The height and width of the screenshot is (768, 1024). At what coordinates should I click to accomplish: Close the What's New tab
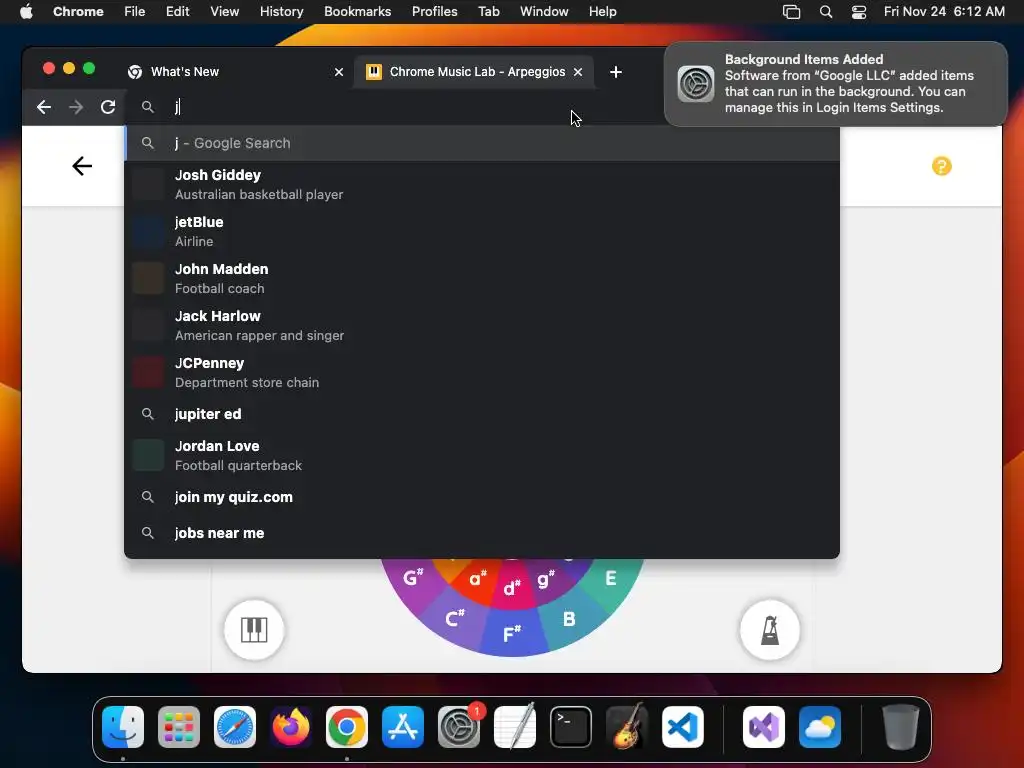(x=339, y=72)
